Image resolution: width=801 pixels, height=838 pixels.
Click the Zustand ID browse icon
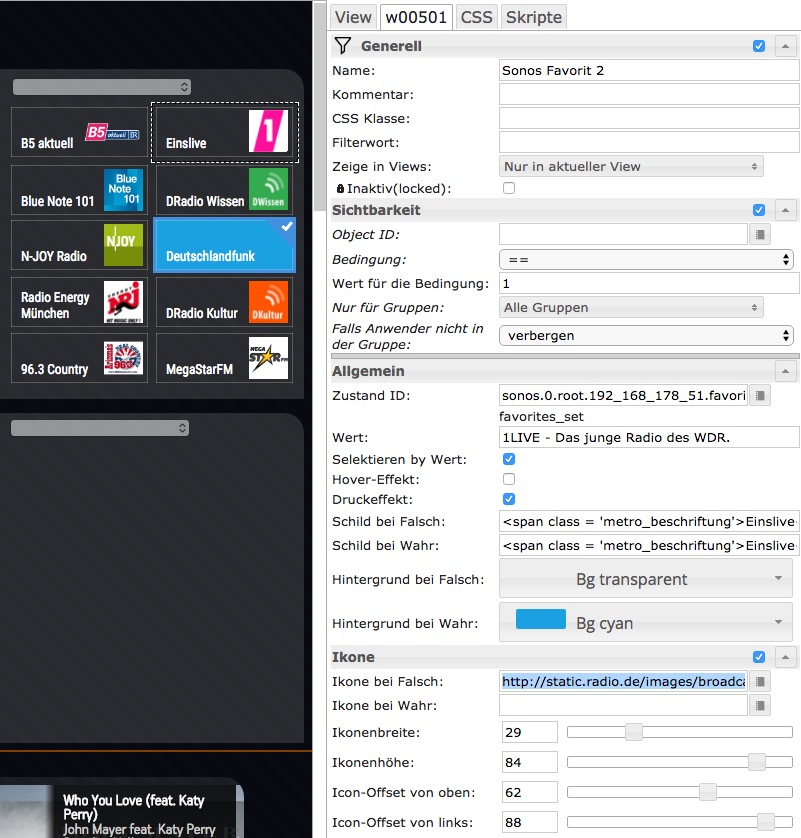(x=761, y=396)
